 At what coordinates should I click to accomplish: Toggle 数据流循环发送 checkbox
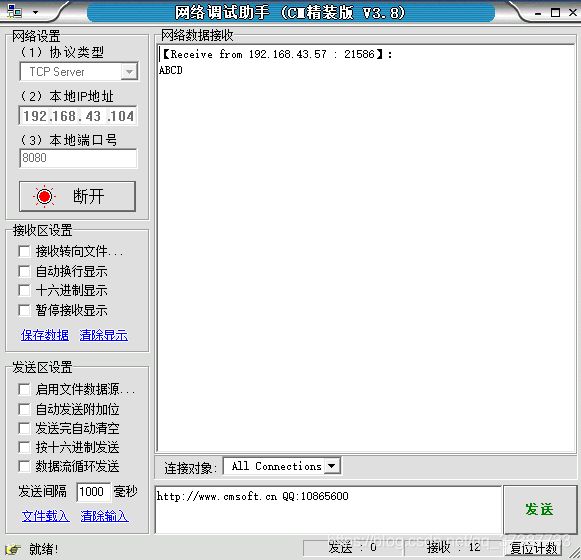pyautogui.click(x=24, y=466)
